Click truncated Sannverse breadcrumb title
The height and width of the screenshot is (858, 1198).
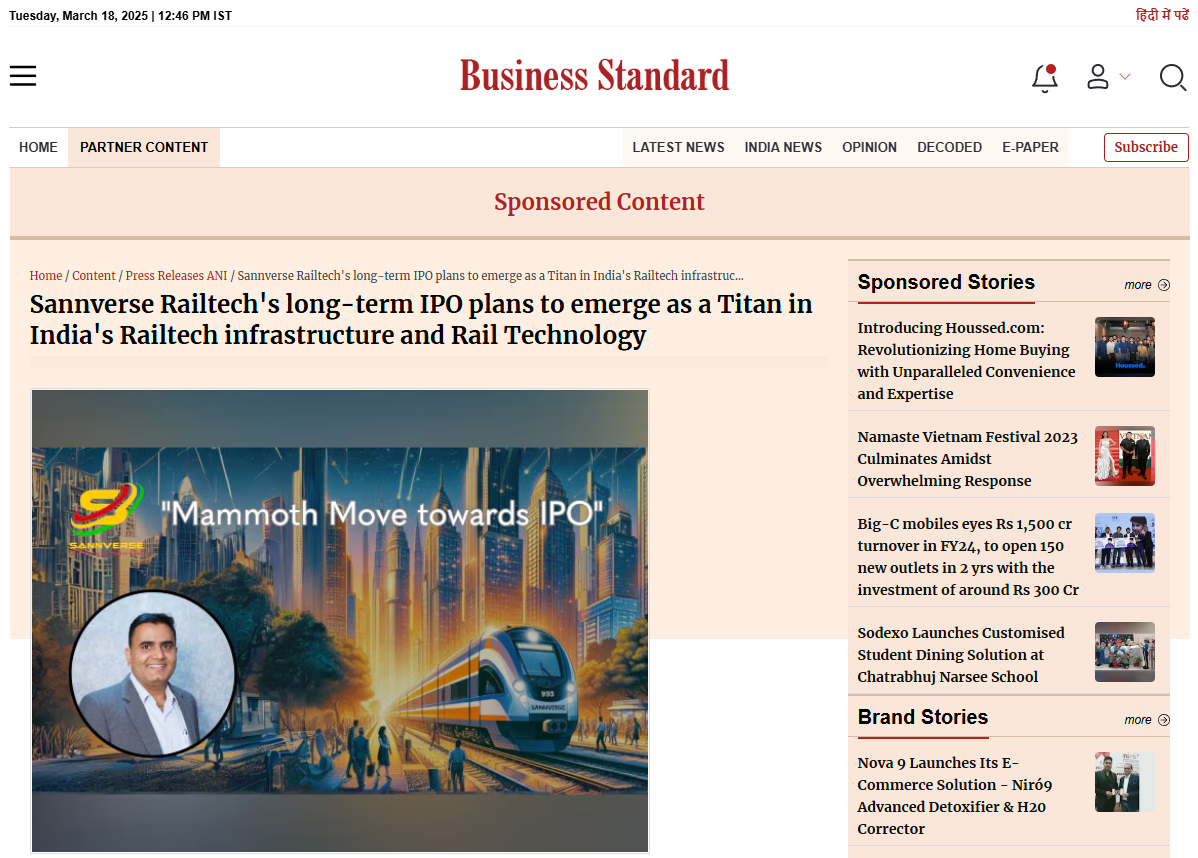491,276
